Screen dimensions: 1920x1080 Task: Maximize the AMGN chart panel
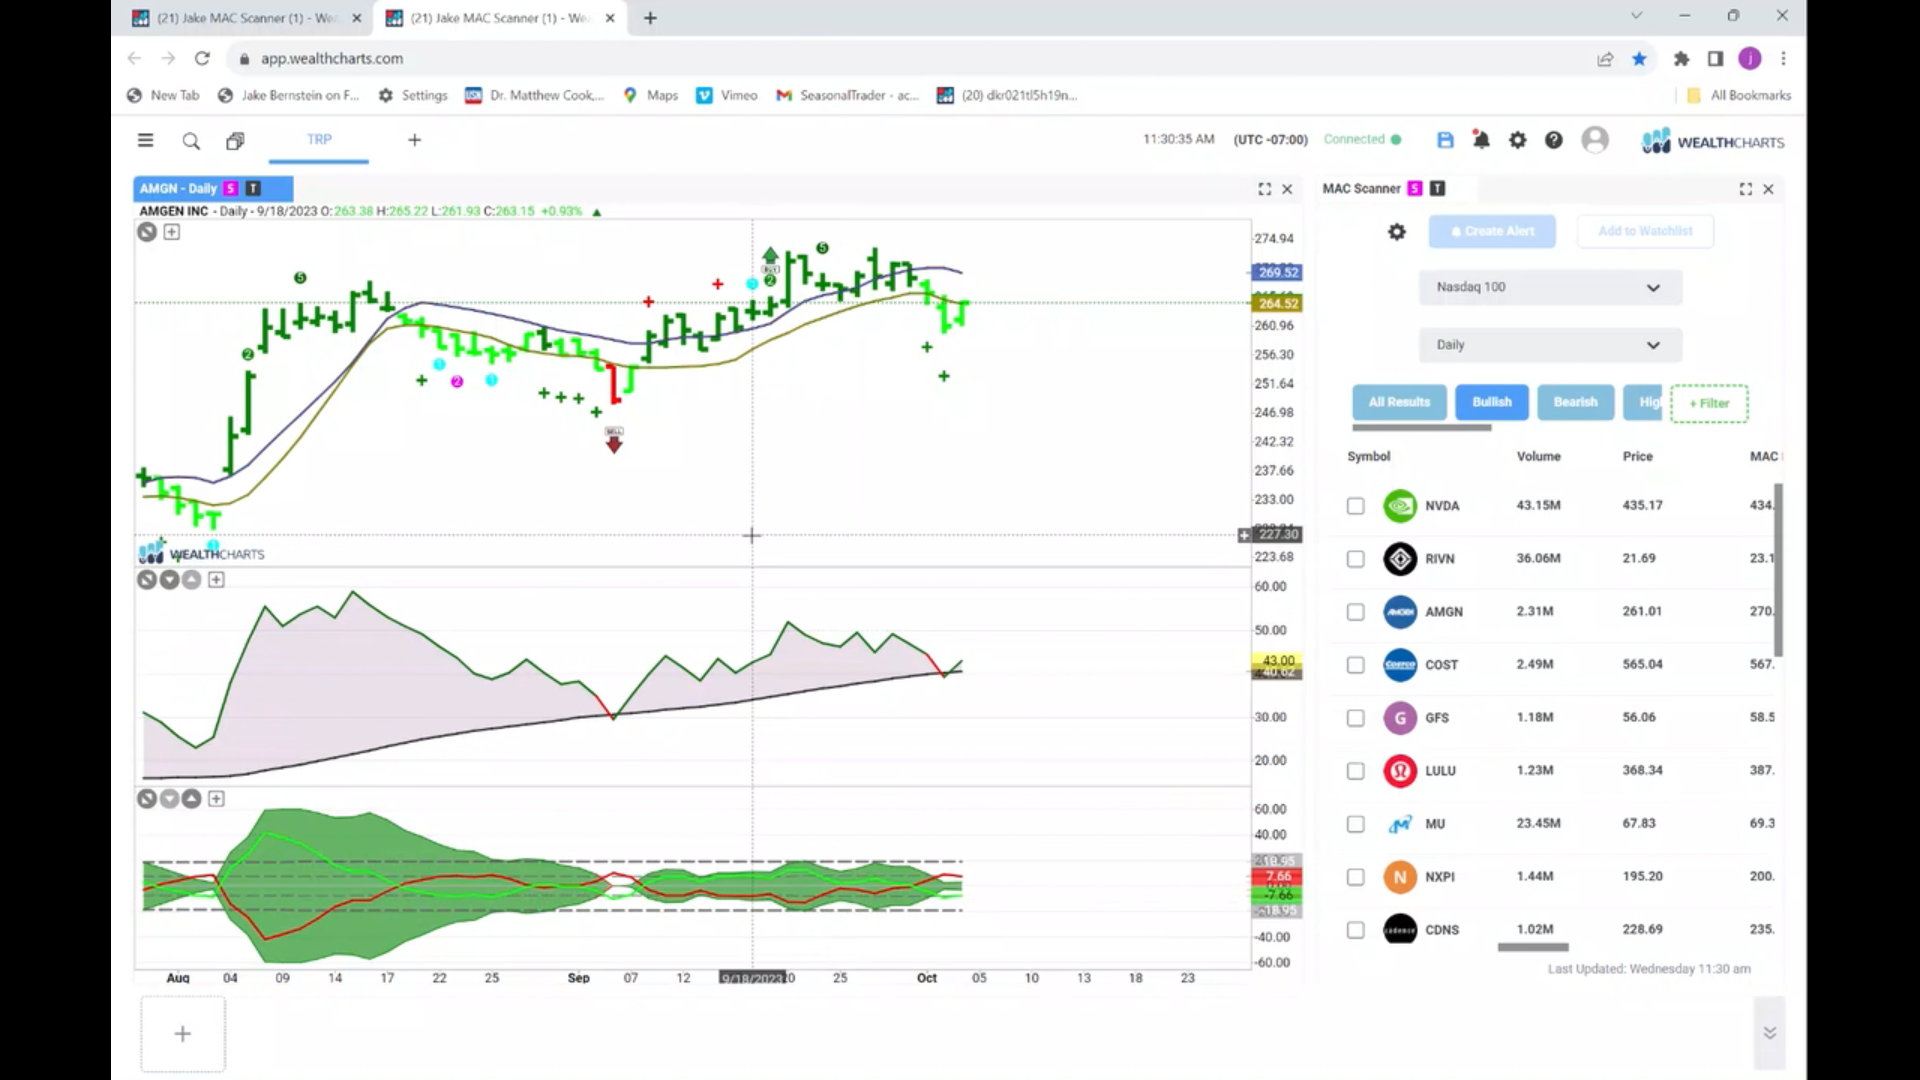1265,189
